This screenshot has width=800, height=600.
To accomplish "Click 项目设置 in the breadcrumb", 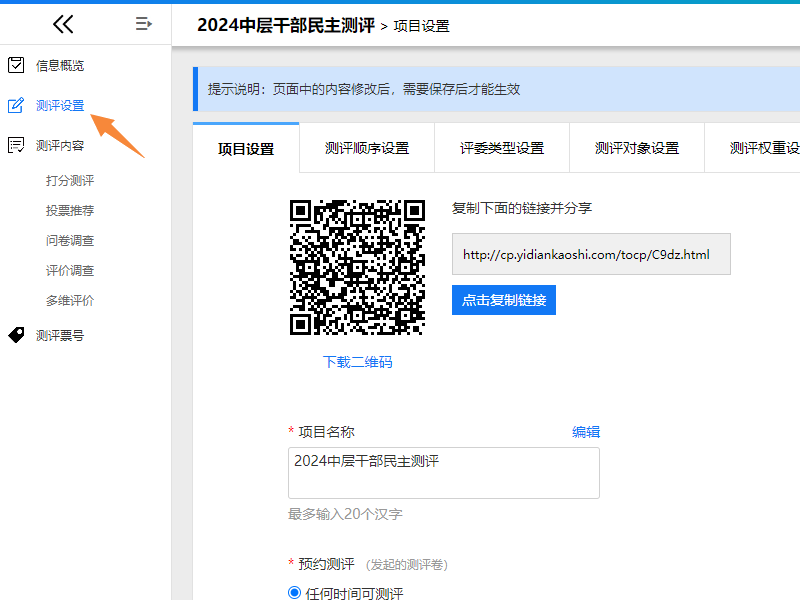I will tap(421, 26).
